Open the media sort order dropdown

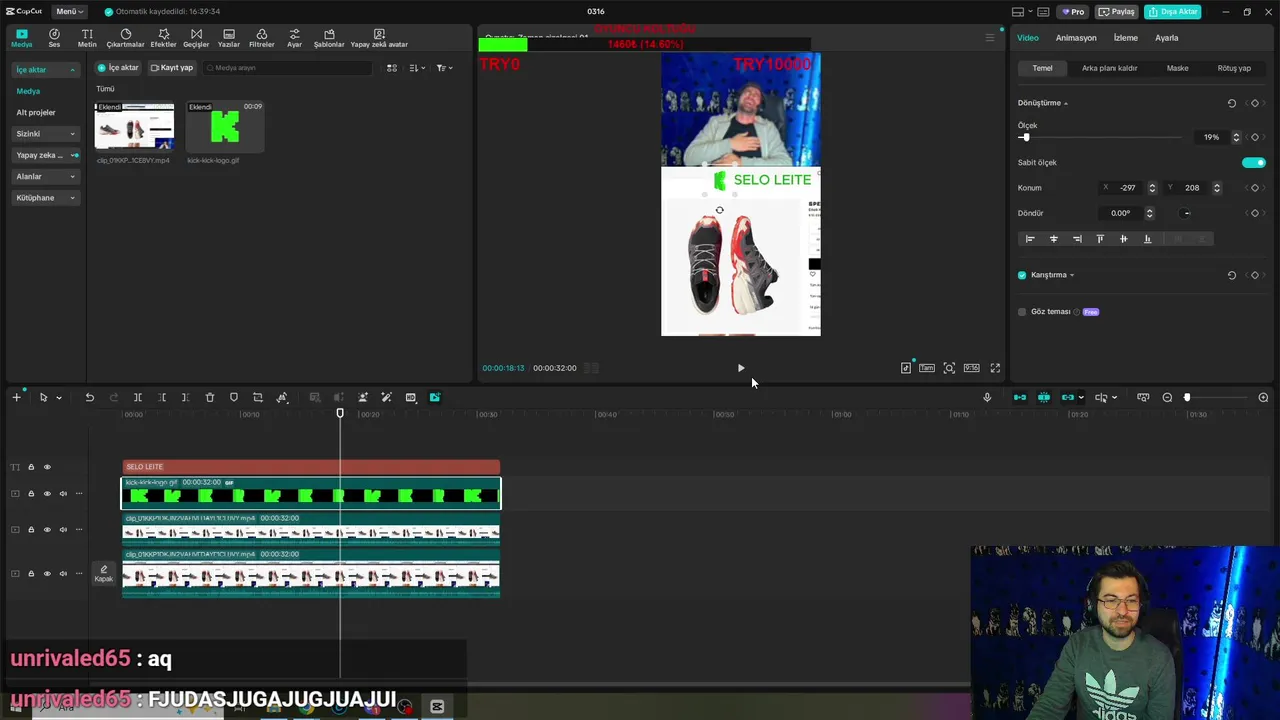coord(417,68)
